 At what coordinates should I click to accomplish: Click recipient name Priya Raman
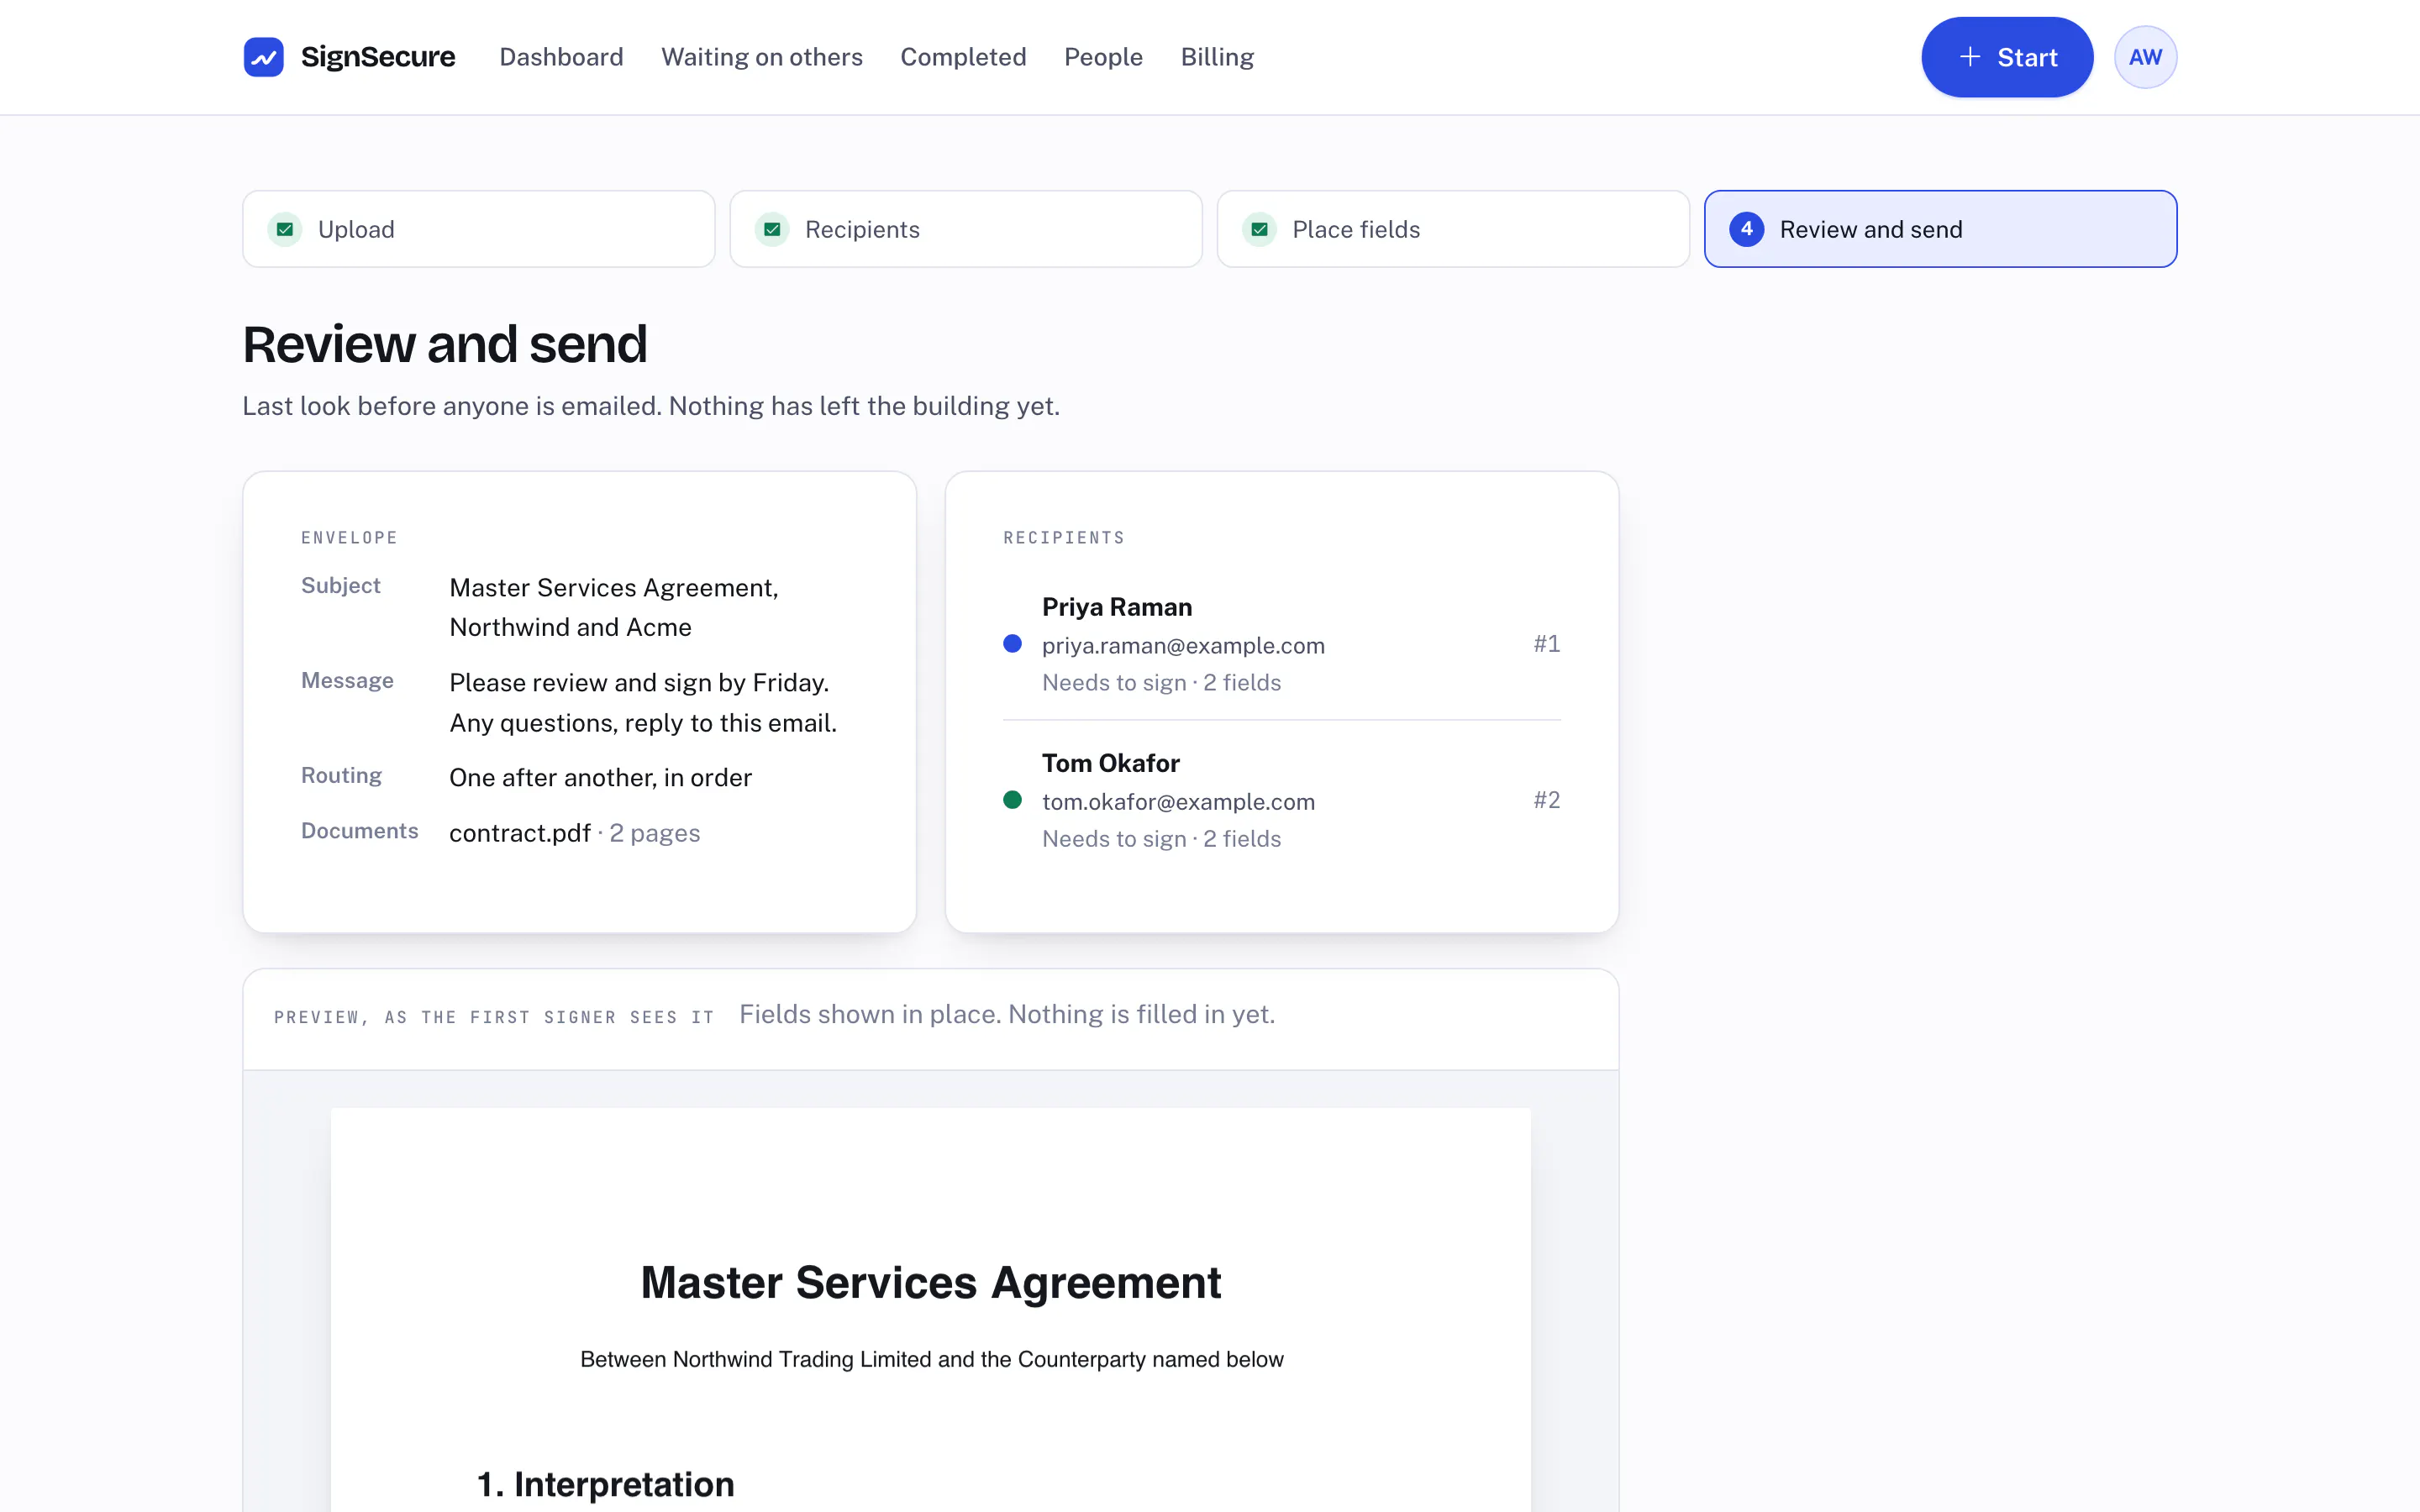click(1117, 607)
